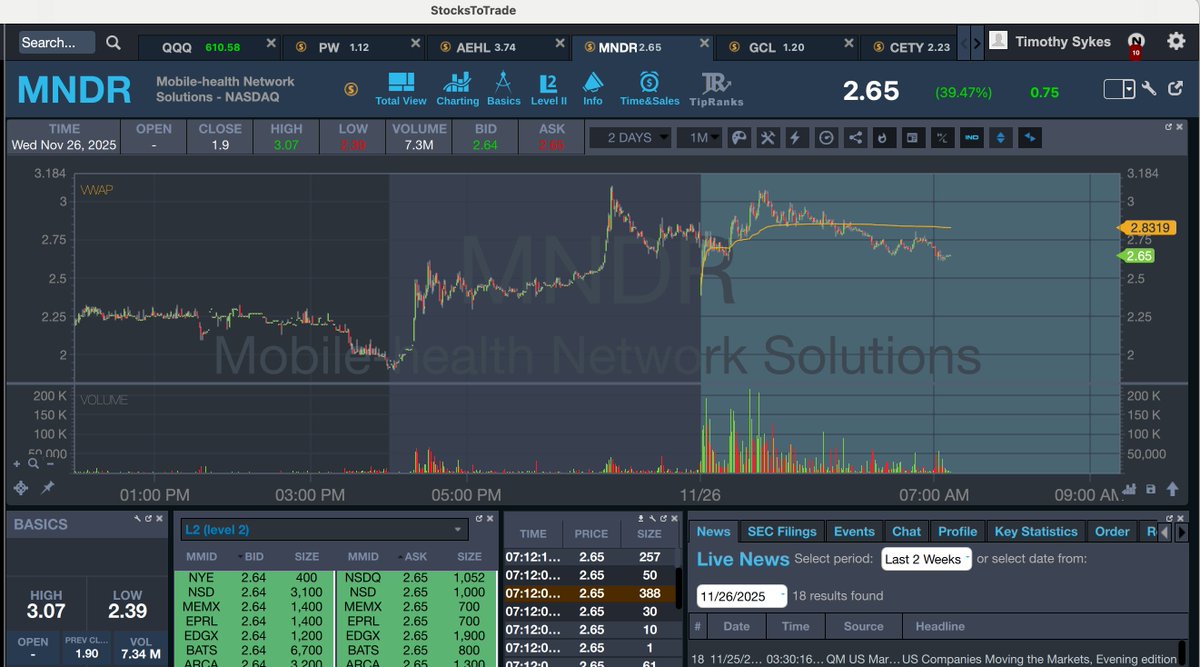Open the share chart icon
1200x667 pixels.
click(855, 137)
